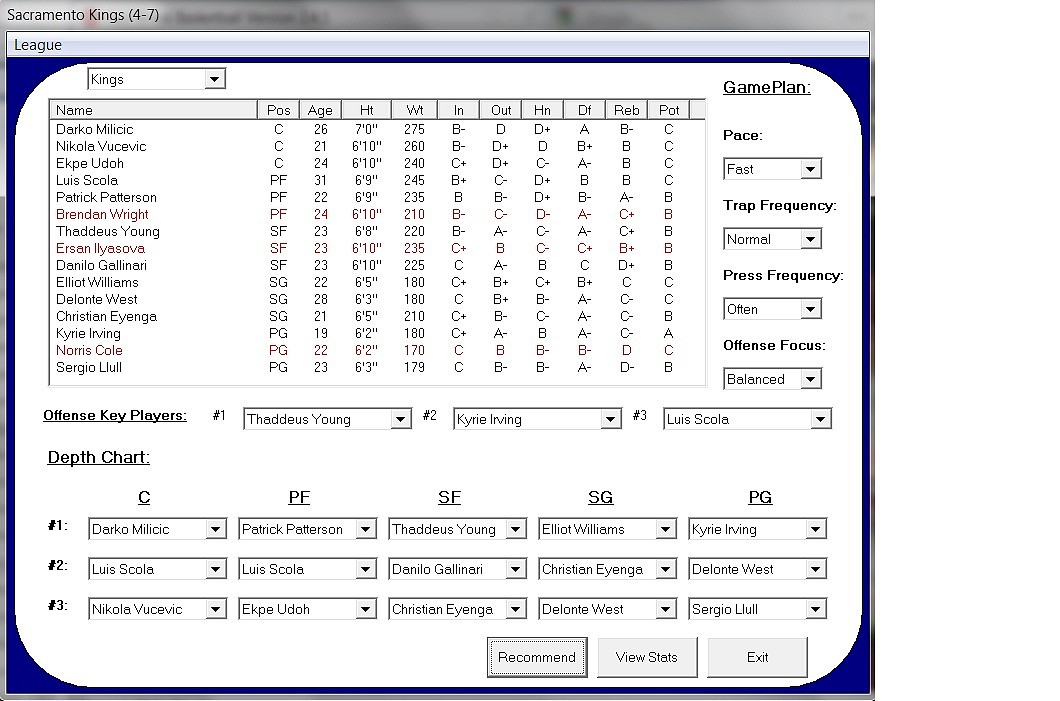Click the Reb column header
This screenshot has height=701, width=1060.
(627, 110)
